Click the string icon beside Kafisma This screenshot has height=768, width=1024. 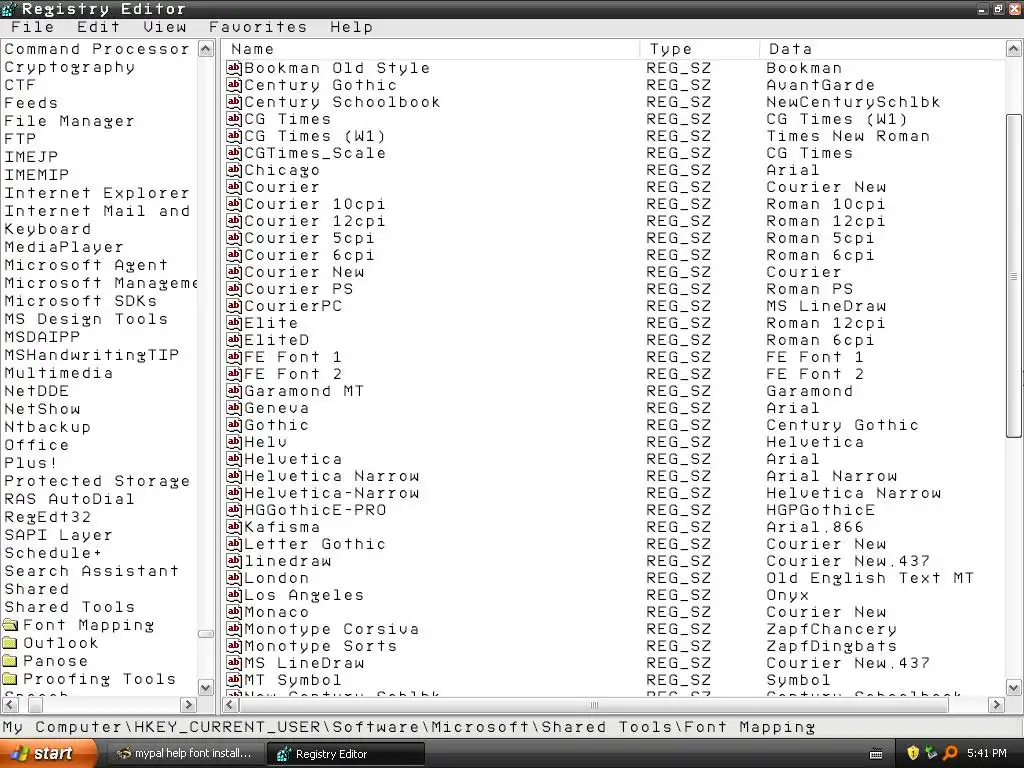234,526
